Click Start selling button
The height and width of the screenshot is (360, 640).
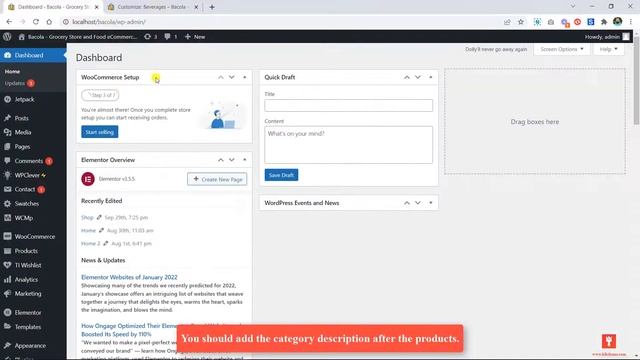click(100, 132)
